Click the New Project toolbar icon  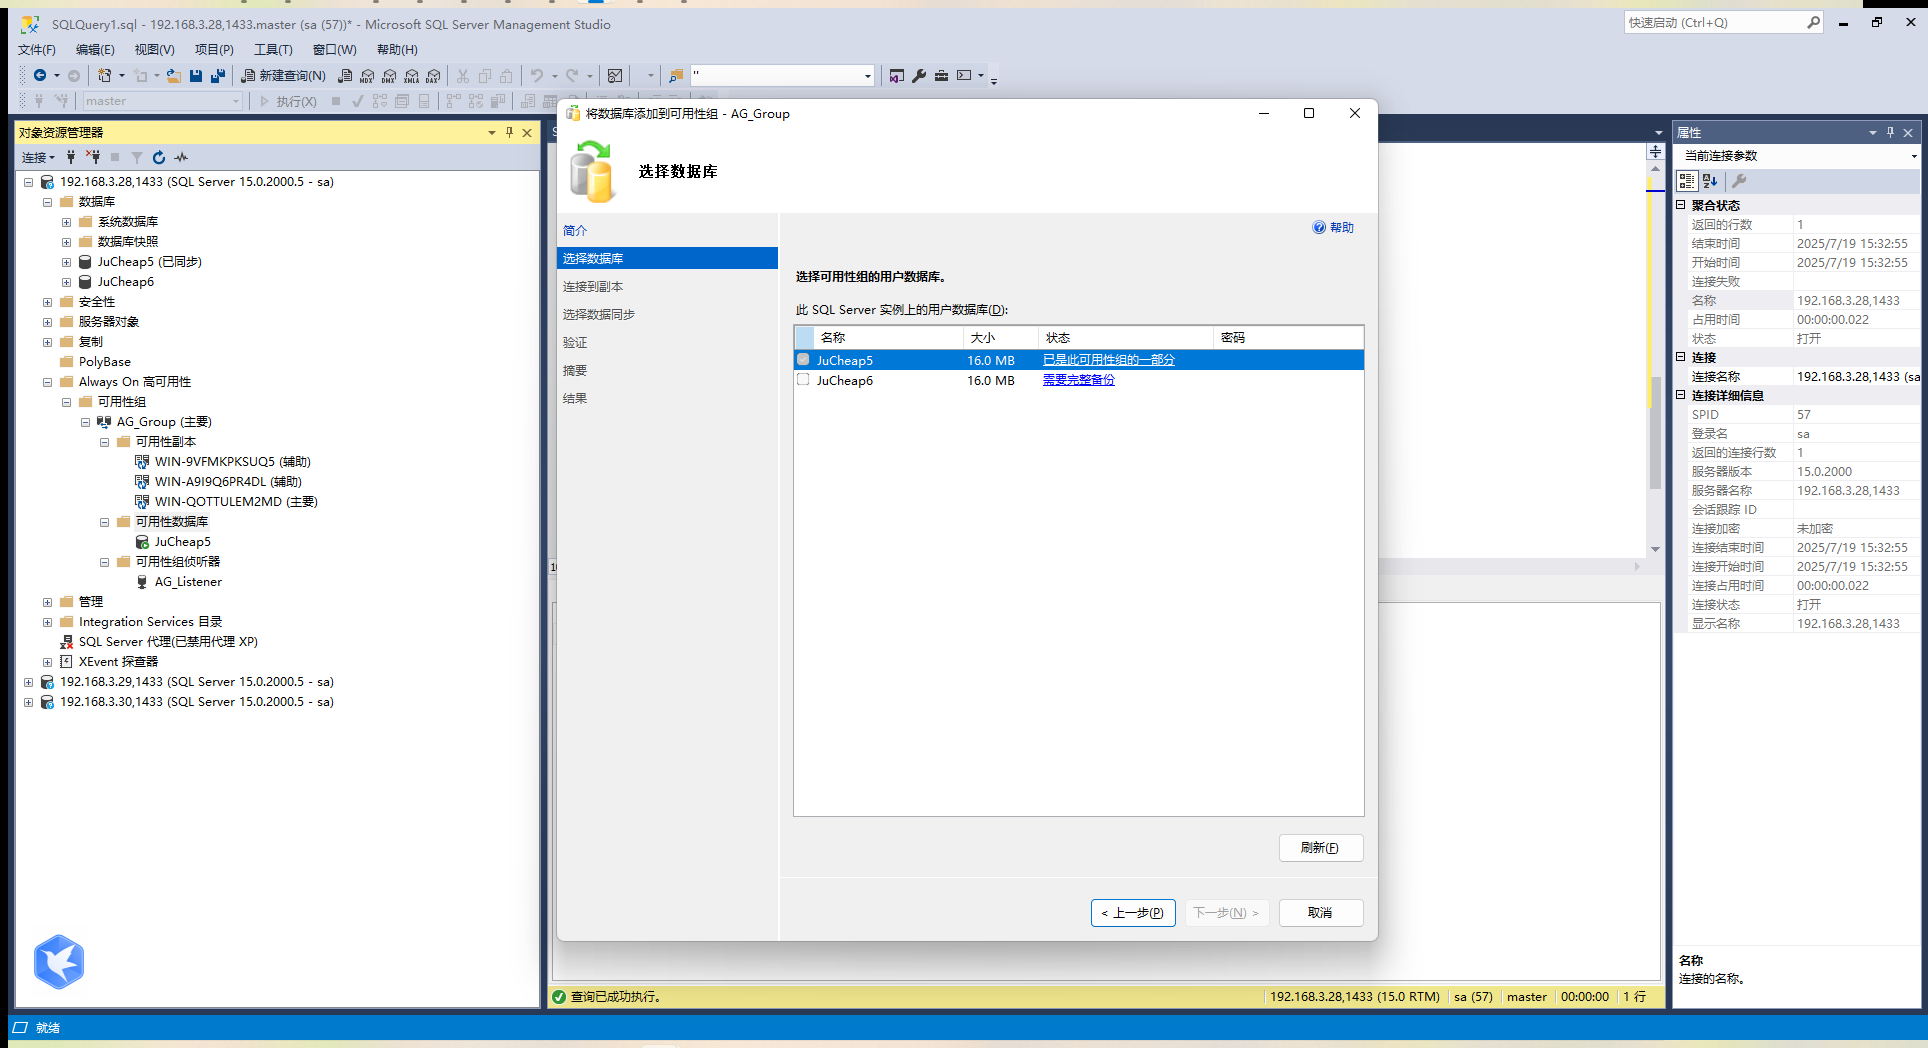tap(105, 75)
